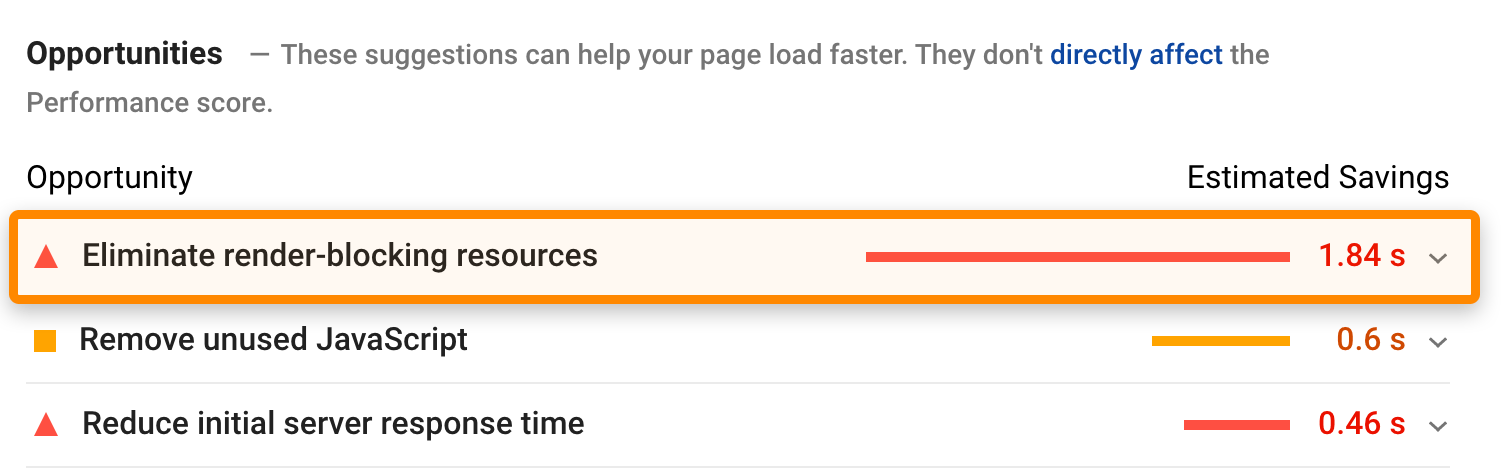
Task: Select the Reduce initial server response time title
Action: pyautogui.click(x=333, y=424)
